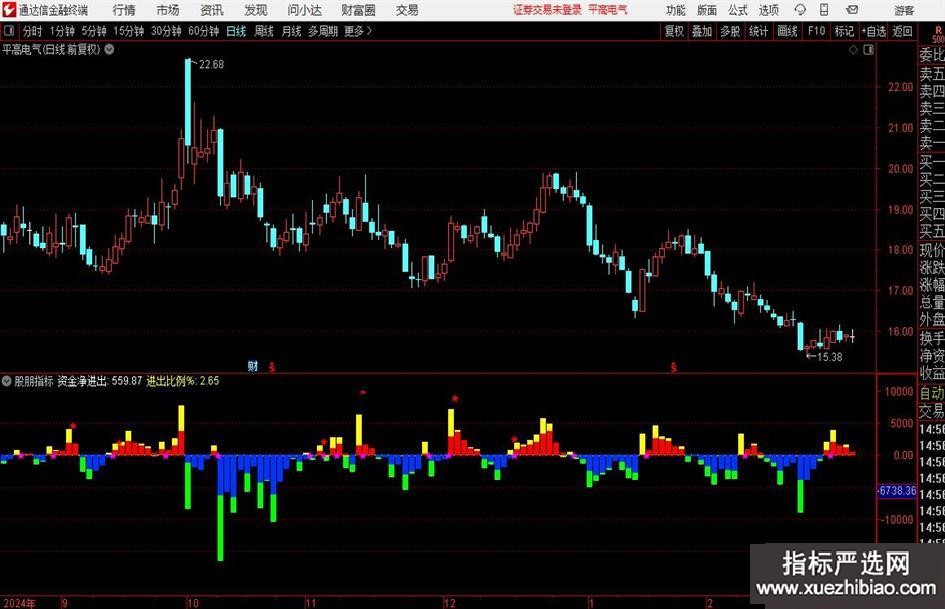Viewport: 945px width, 609px height.
Task: Open the 选项 options menu
Action: pos(768,10)
